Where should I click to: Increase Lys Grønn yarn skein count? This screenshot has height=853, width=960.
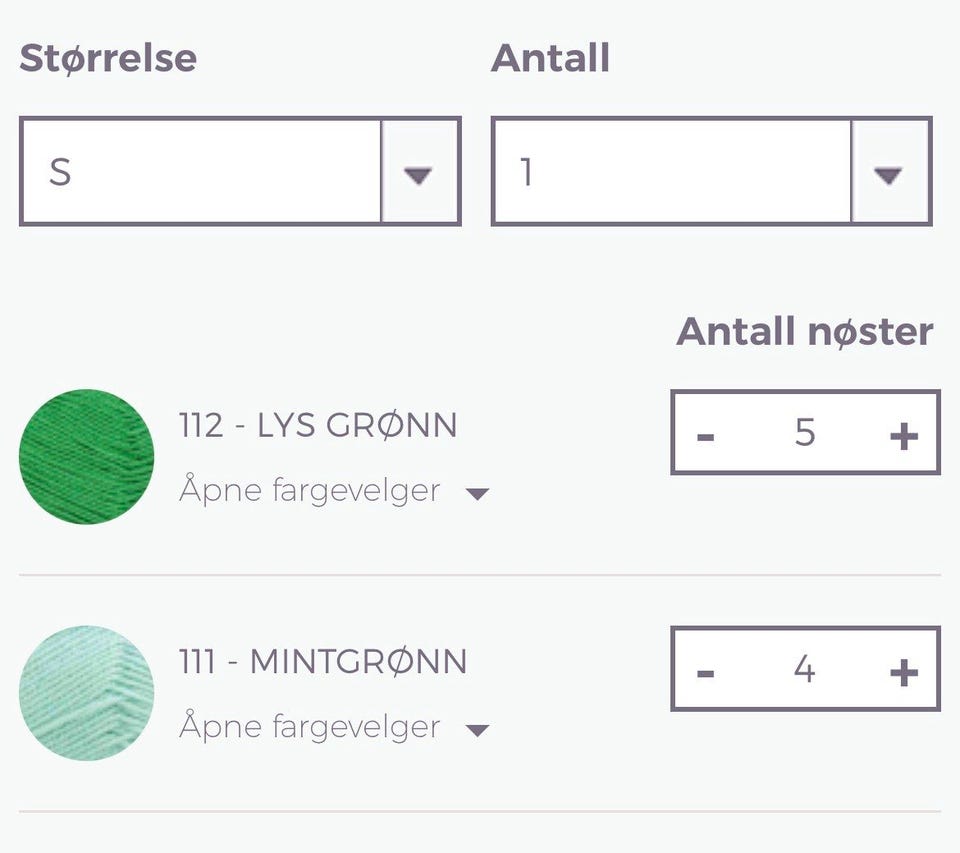click(903, 434)
